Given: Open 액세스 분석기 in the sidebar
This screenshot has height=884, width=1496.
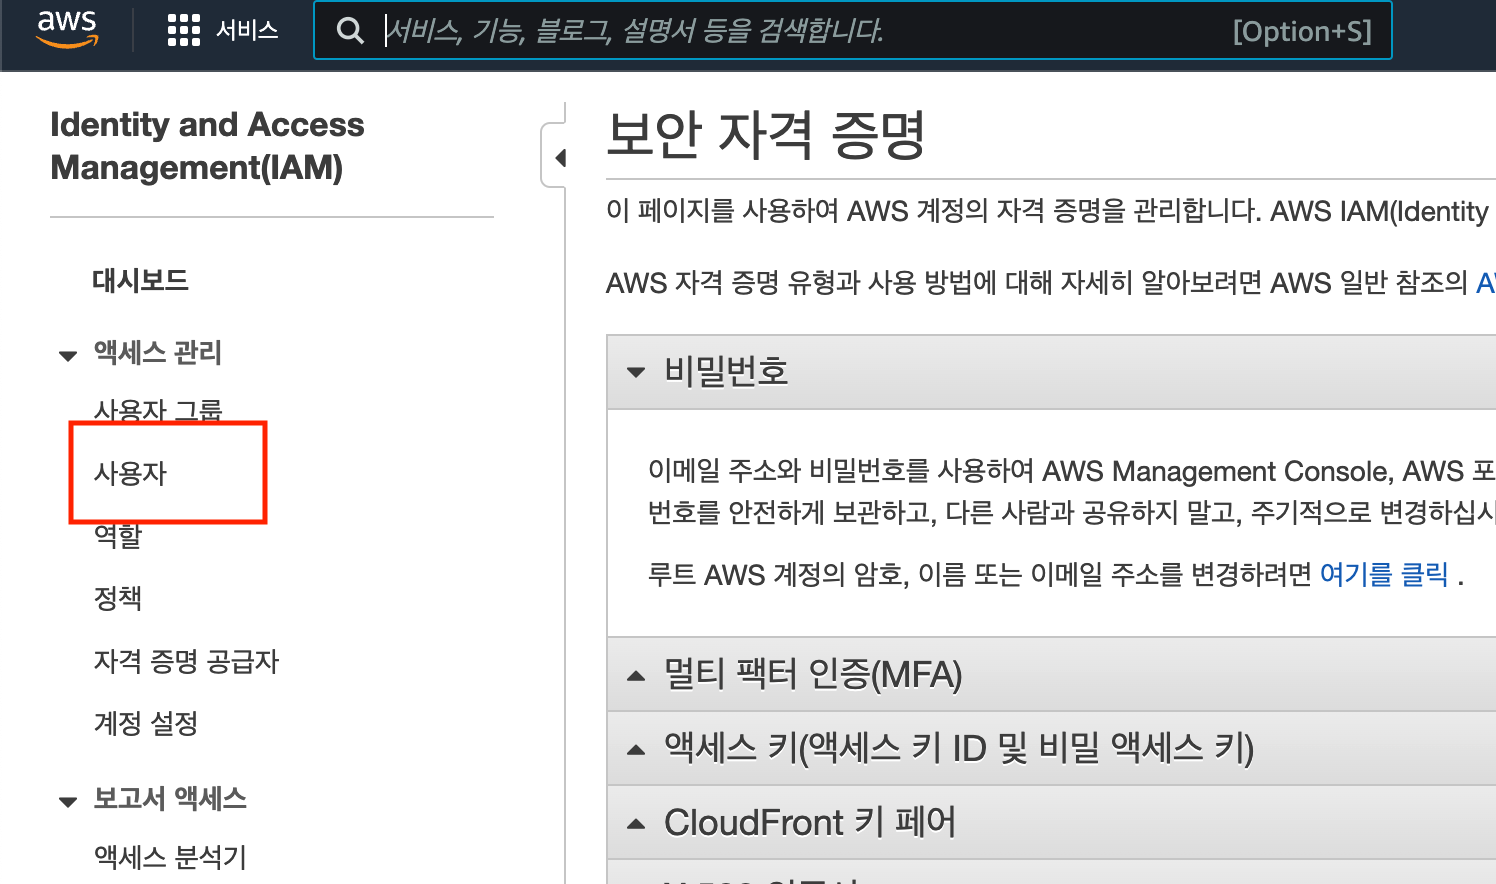Looking at the screenshot, I should click(170, 857).
